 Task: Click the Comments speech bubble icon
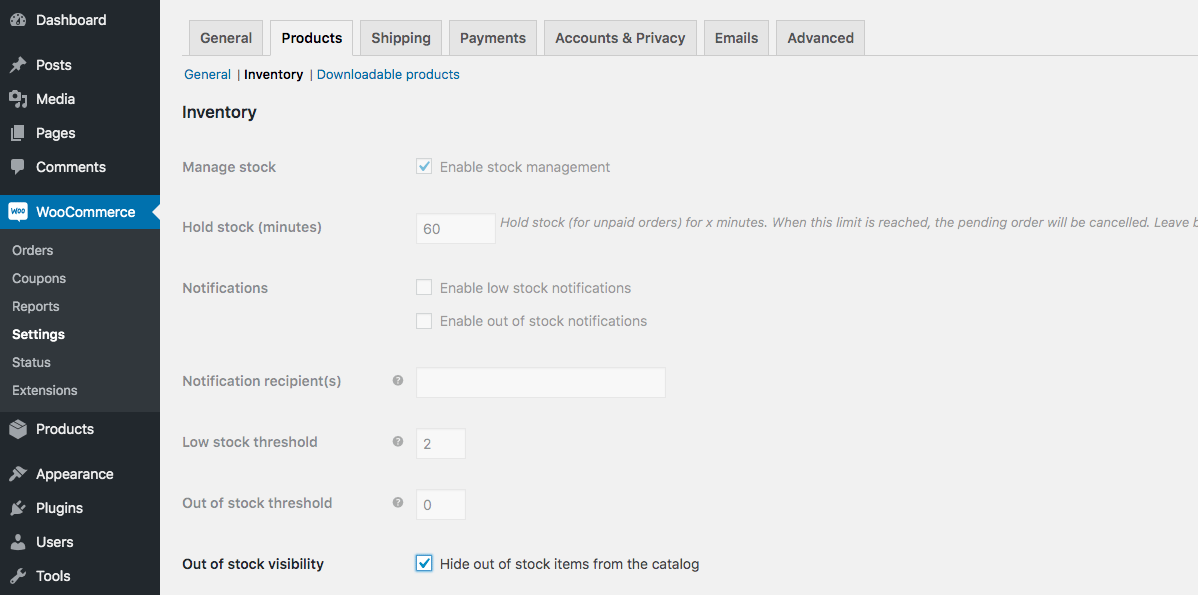(x=18, y=167)
